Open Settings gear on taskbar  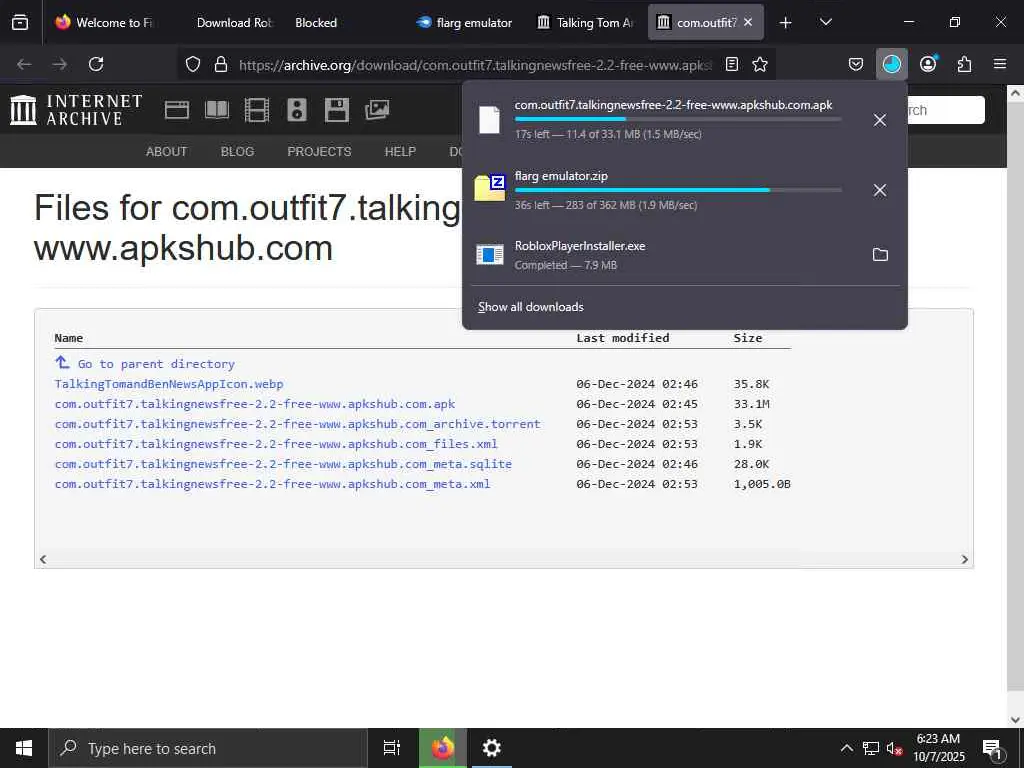[x=491, y=748]
